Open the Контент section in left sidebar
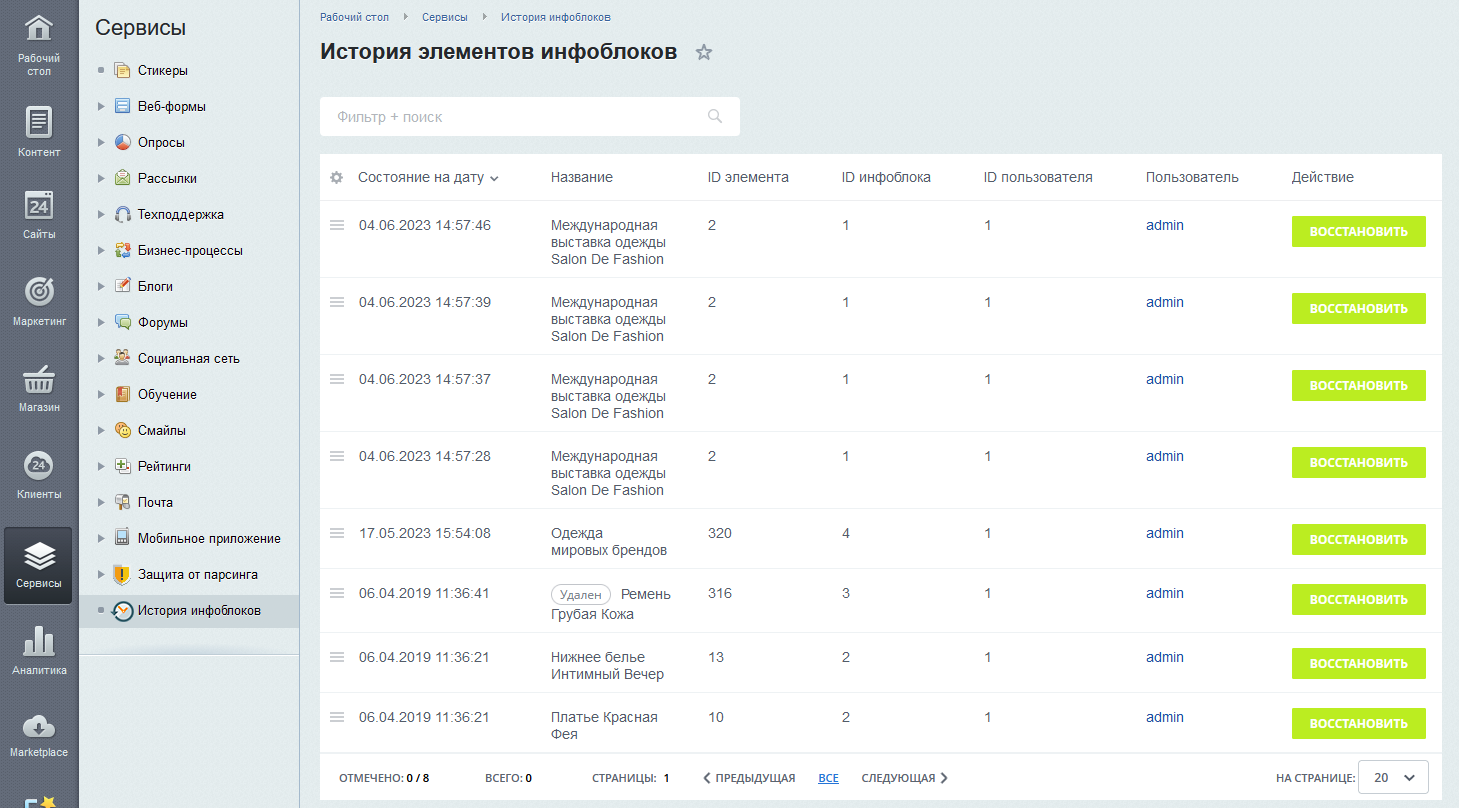Screen dimensions: 1459x808 39,132
